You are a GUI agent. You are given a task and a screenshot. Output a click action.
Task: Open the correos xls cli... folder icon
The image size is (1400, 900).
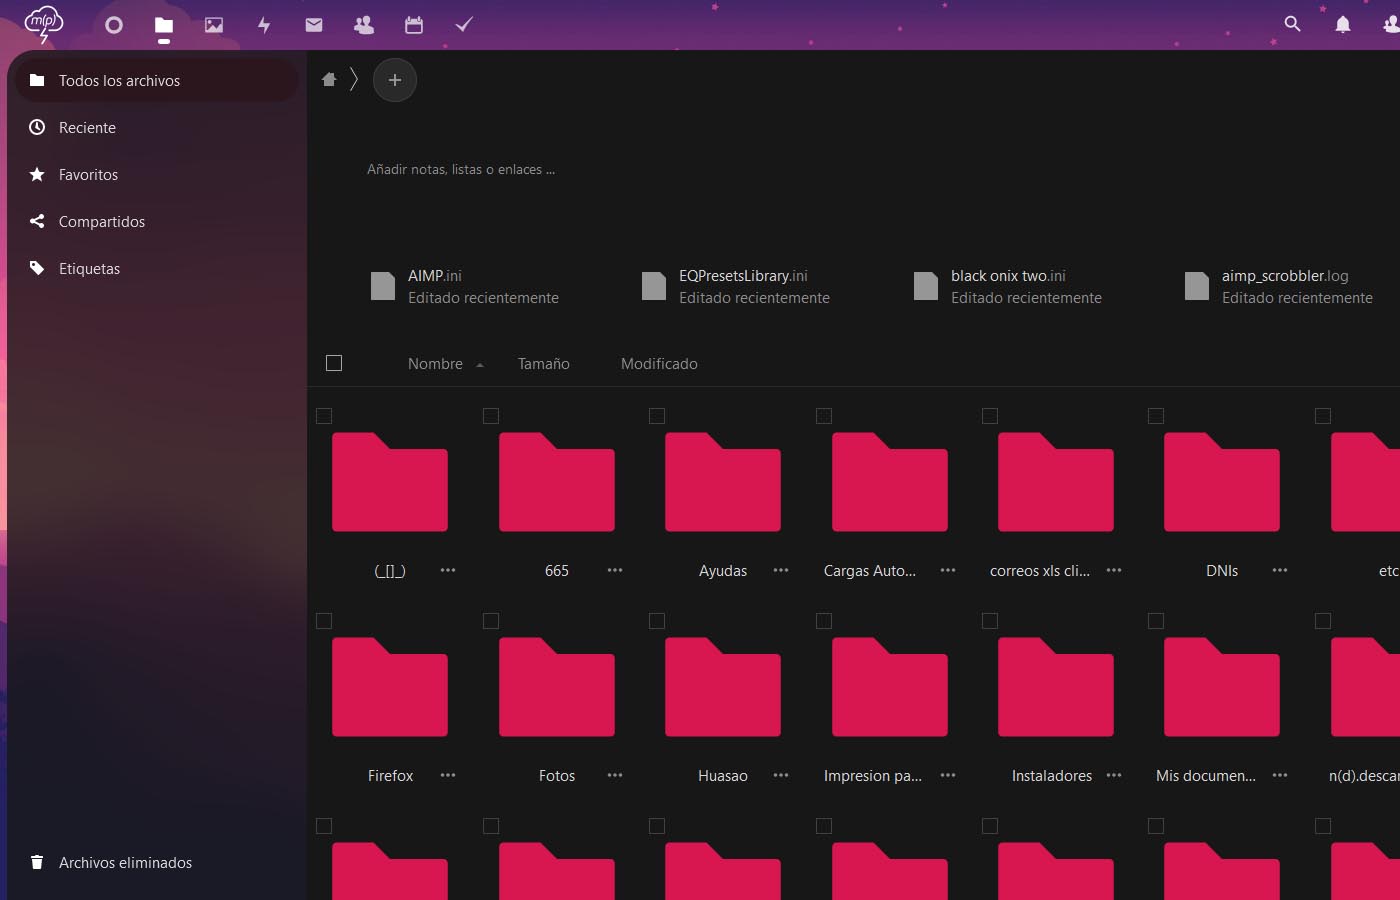pyautogui.click(x=1056, y=482)
